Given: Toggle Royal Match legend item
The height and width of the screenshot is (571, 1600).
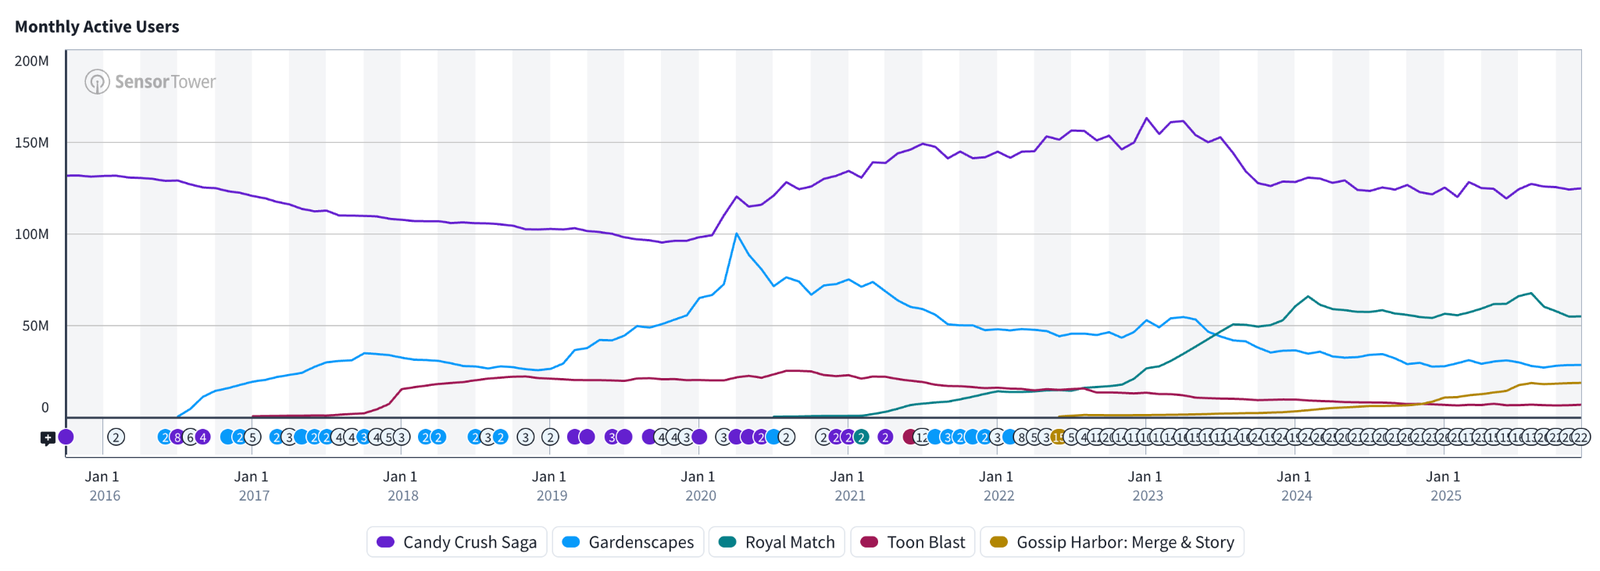Looking at the screenshot, I should pyautogui.click(x=777, y=542).
